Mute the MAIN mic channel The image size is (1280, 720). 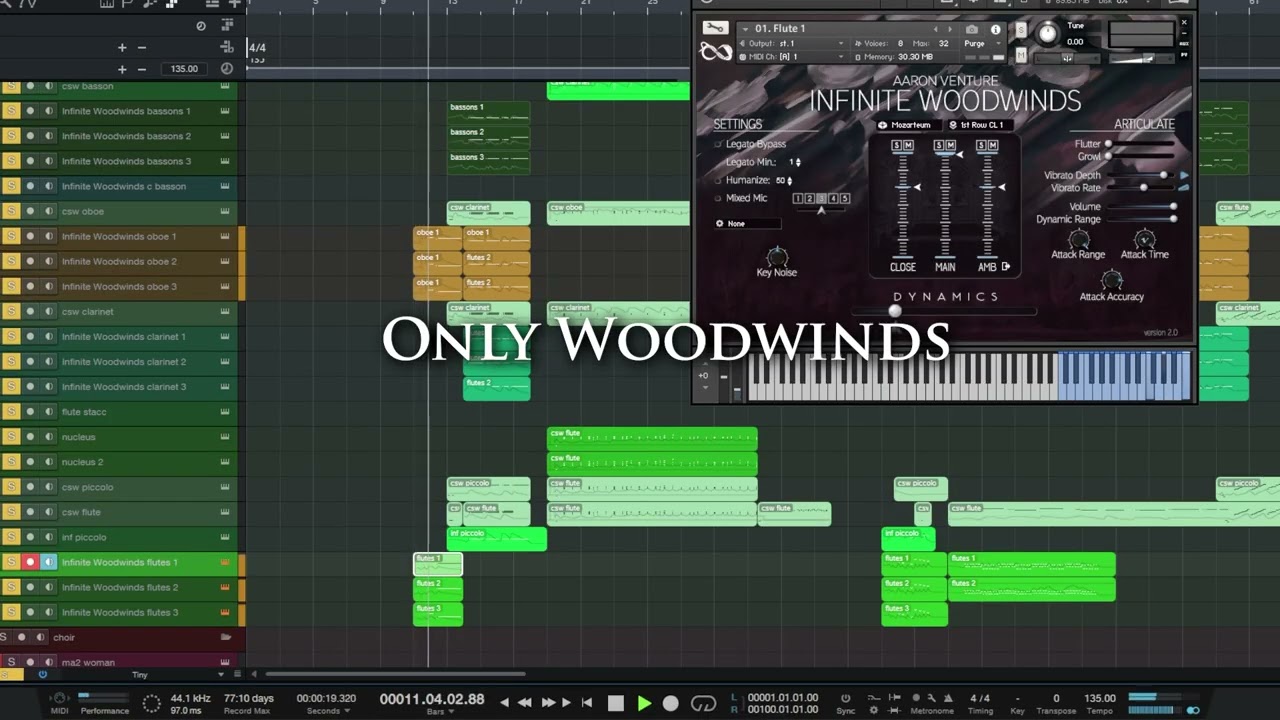950,146
